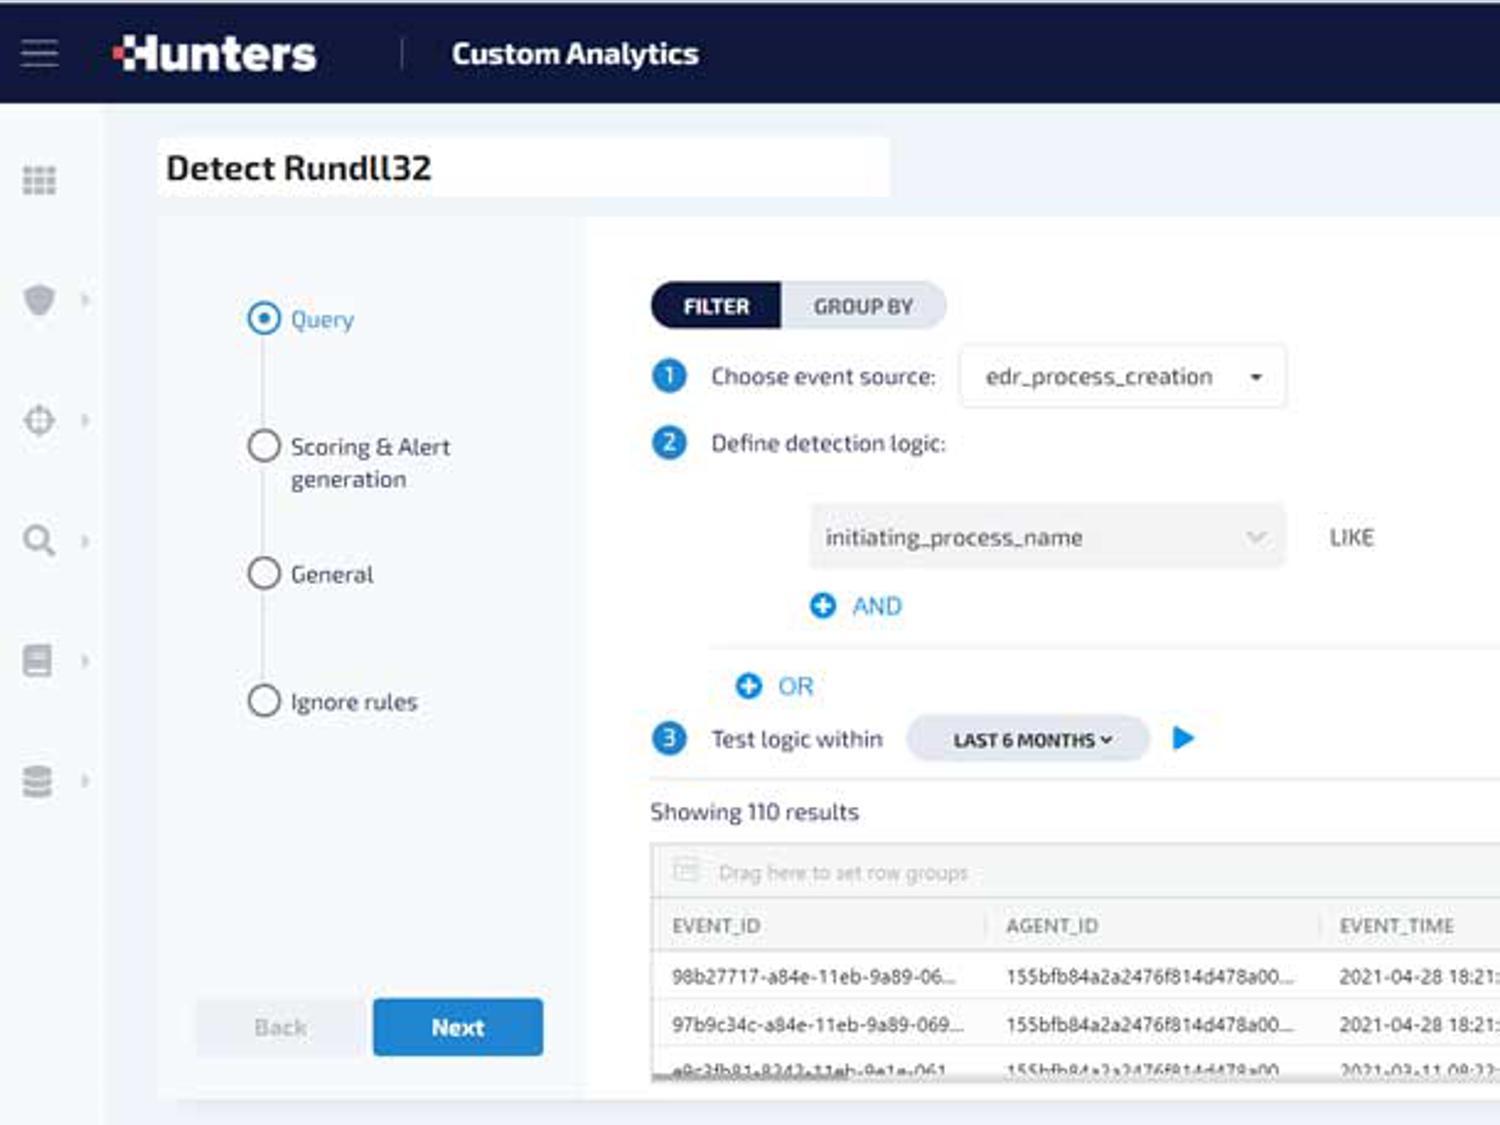
Task: Expand the crosshair sidebar submenu chevron
Action: (85, 420)
